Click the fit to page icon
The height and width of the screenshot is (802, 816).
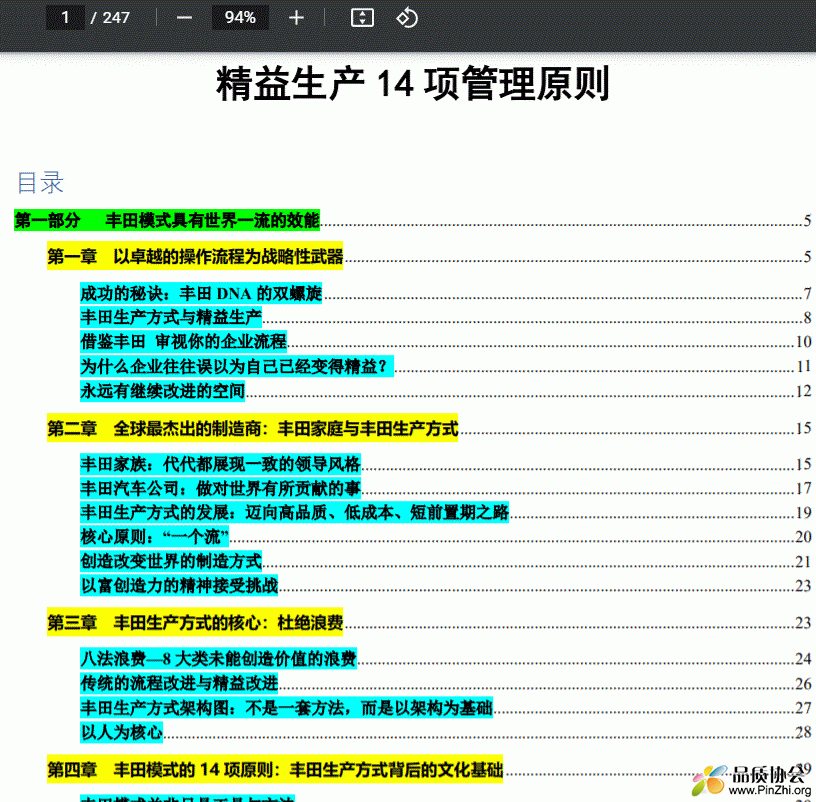click(x=362, y=18)
